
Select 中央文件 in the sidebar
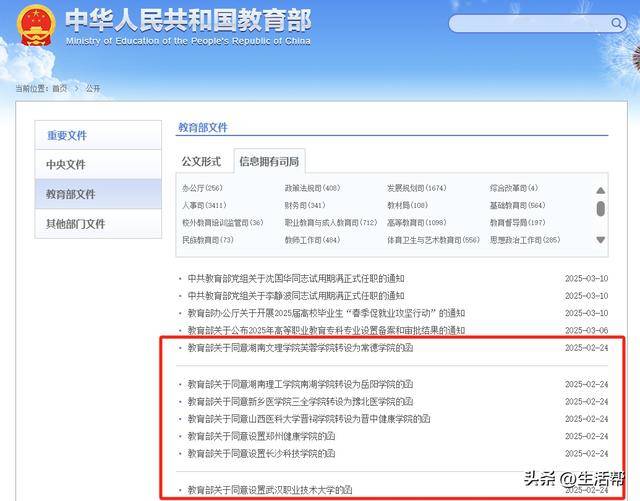(x=98, y=164)
